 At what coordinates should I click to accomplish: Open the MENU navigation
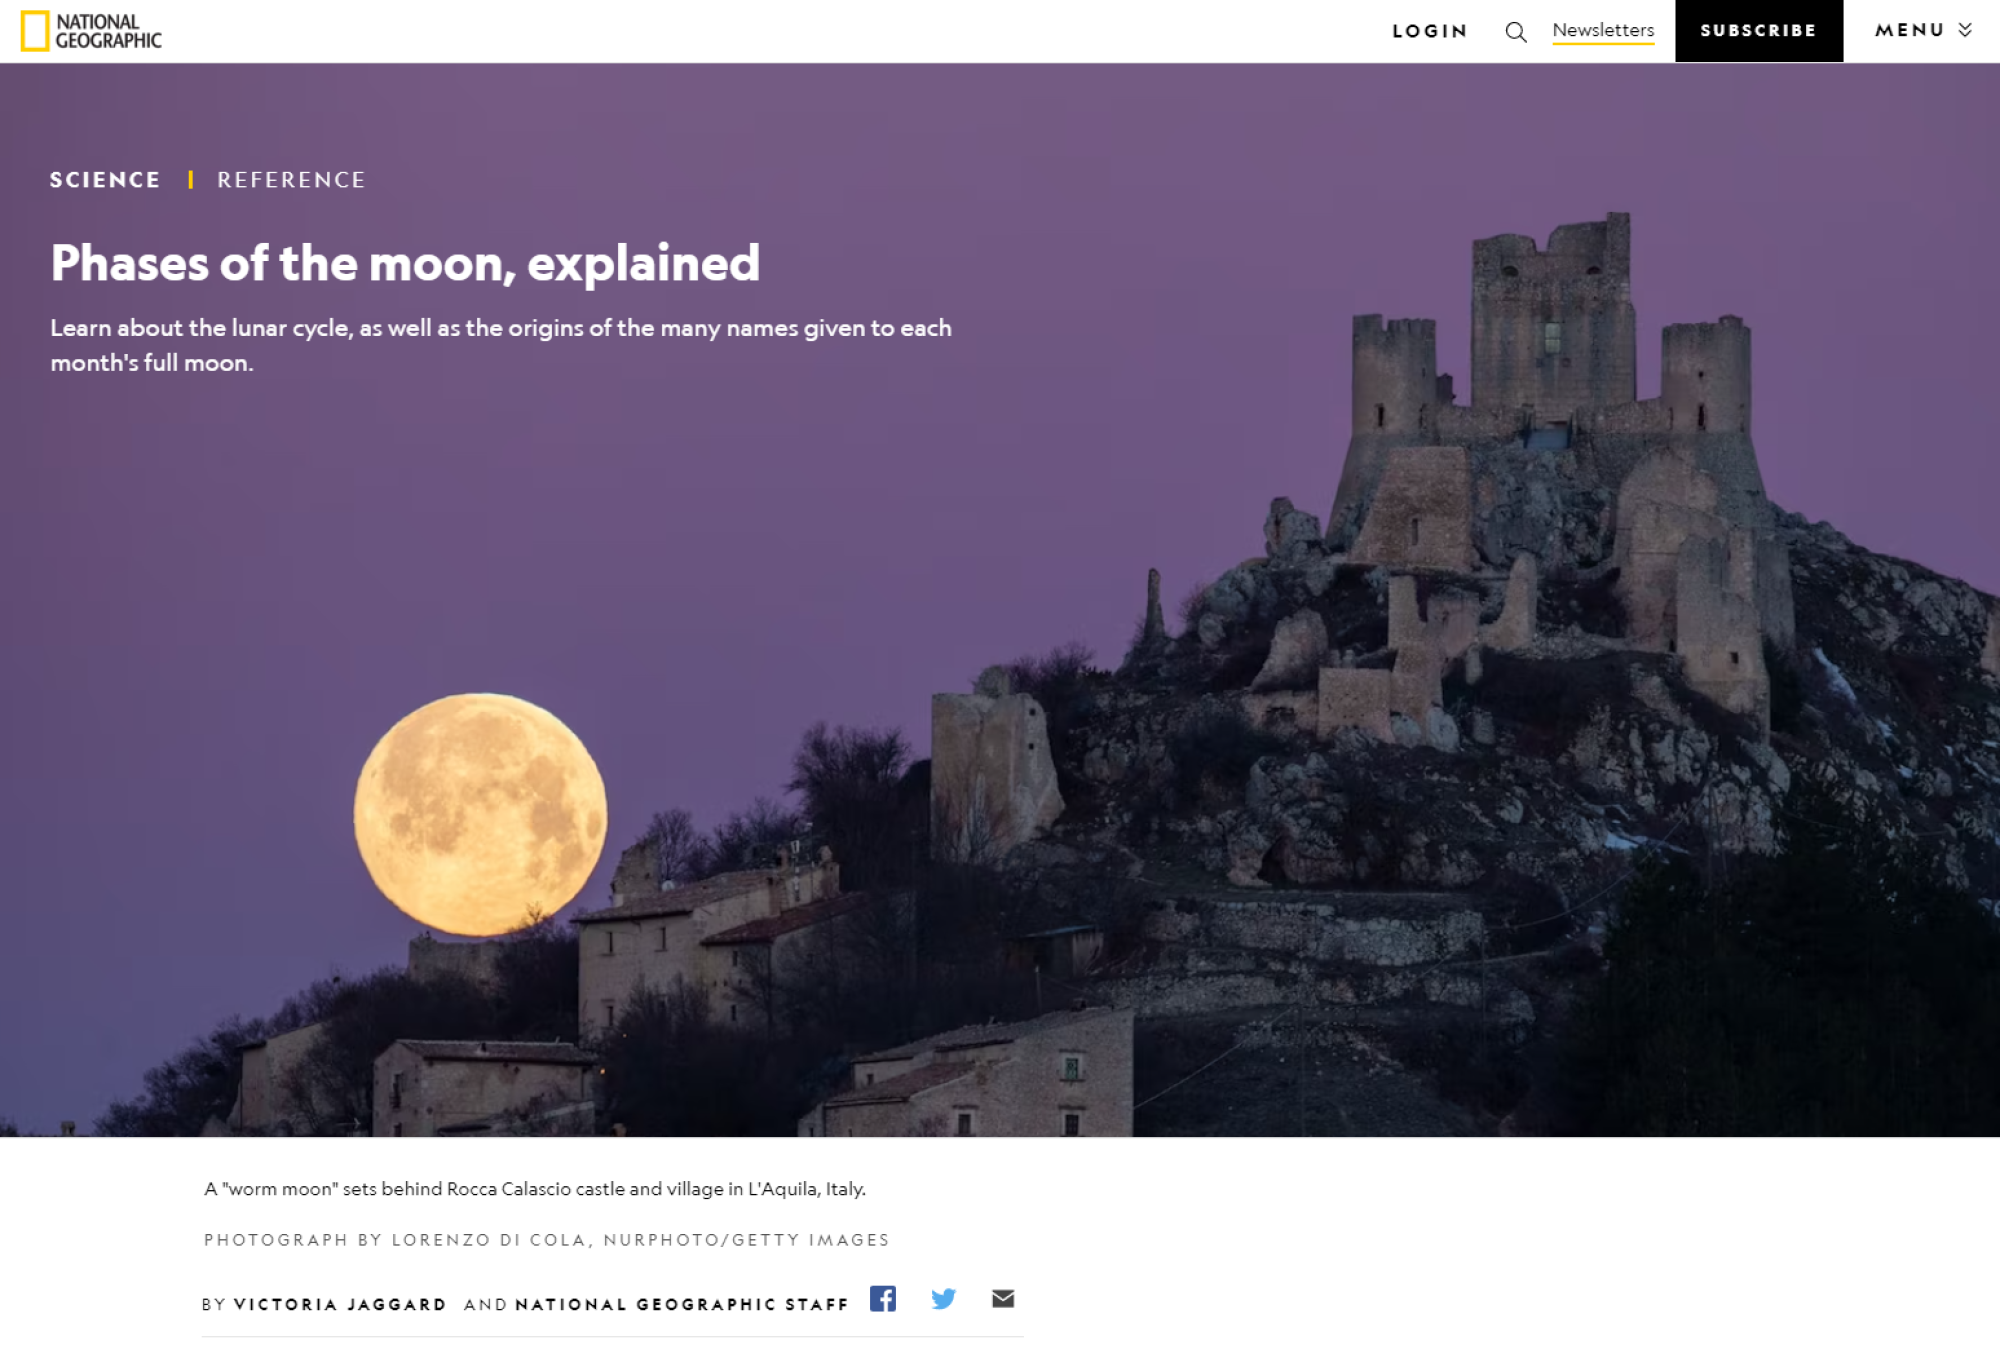pyautogui.click(x=1908, y=30)
